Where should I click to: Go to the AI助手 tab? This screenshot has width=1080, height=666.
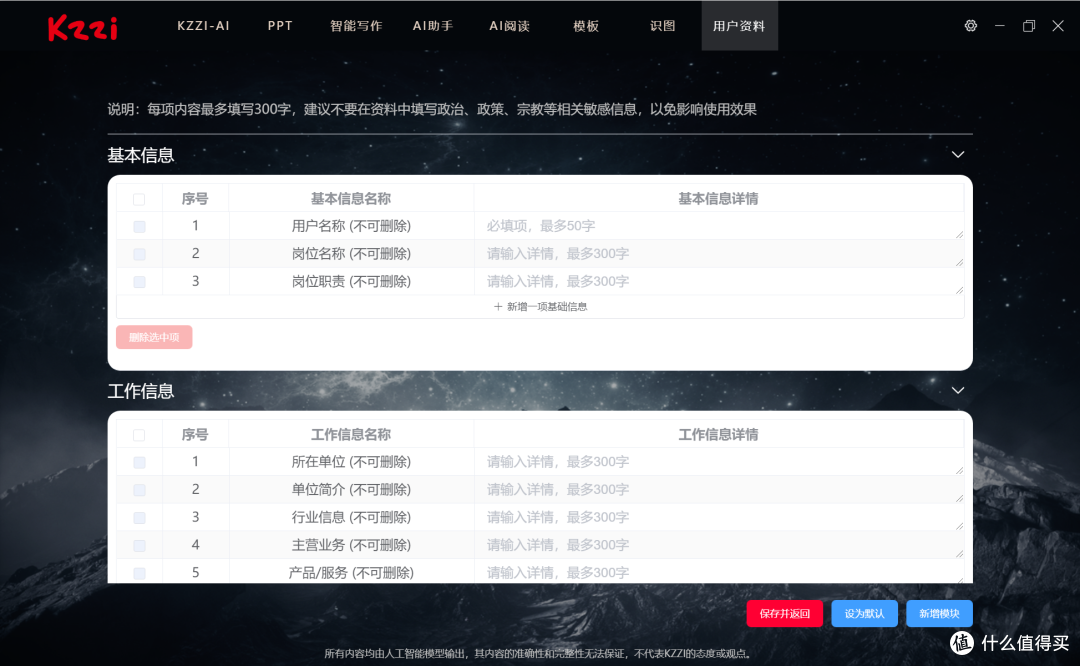(x=433, y=25)
